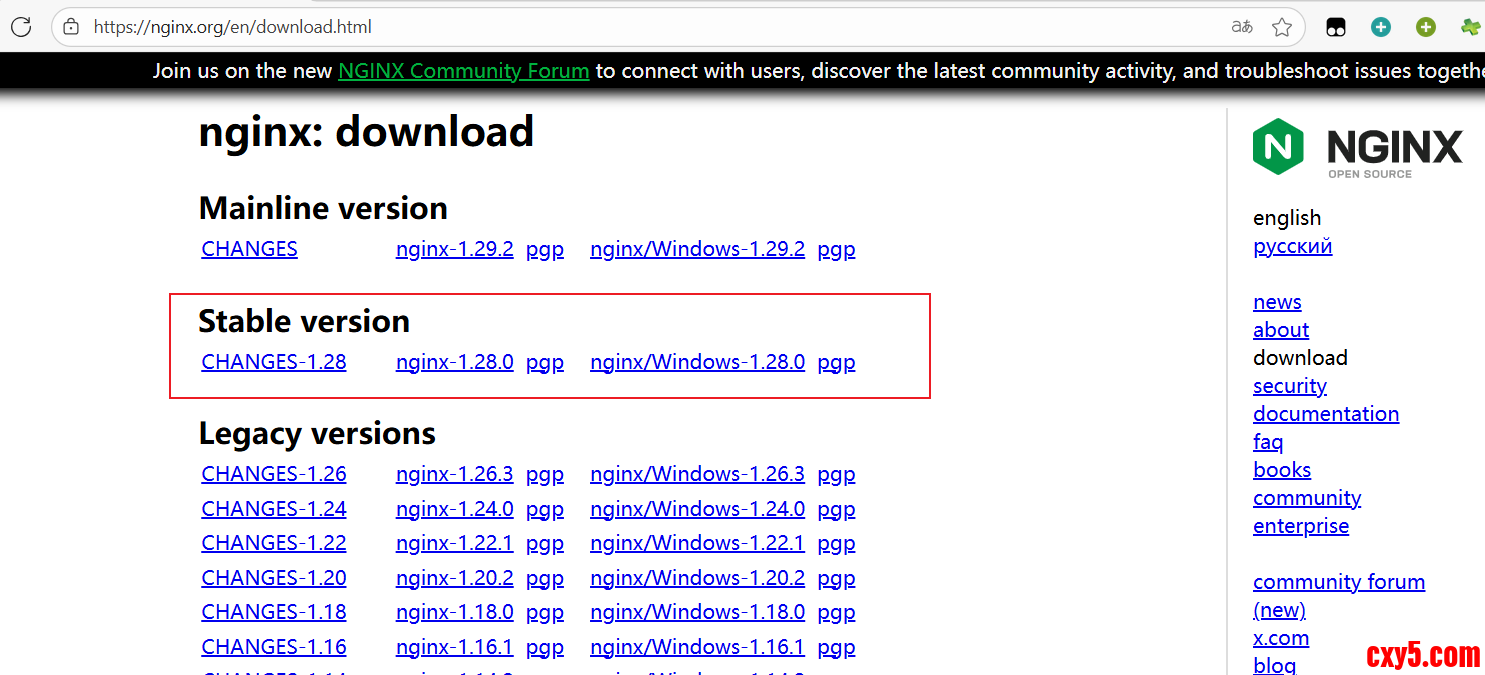Select the 'Legacy versions' heading text
The image size is (1485, 675).
pos(317,434)
